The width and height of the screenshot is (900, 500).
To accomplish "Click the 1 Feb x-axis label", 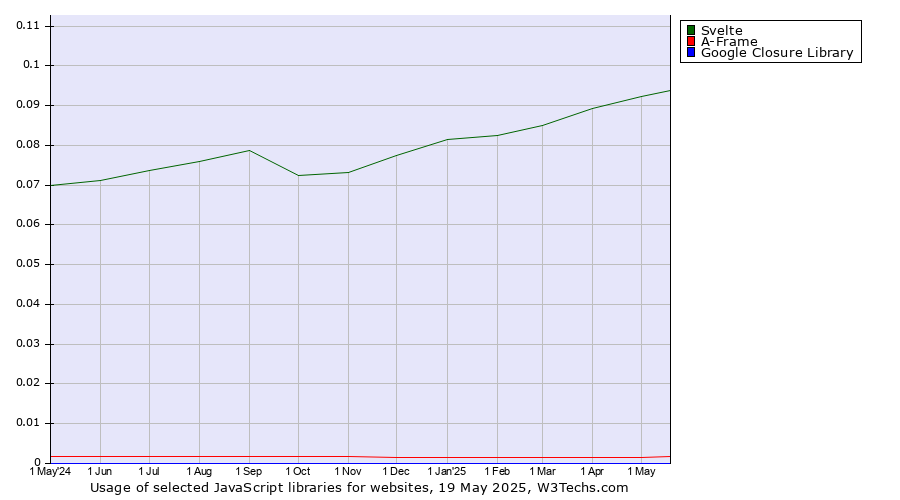I will tap(497, 471).
